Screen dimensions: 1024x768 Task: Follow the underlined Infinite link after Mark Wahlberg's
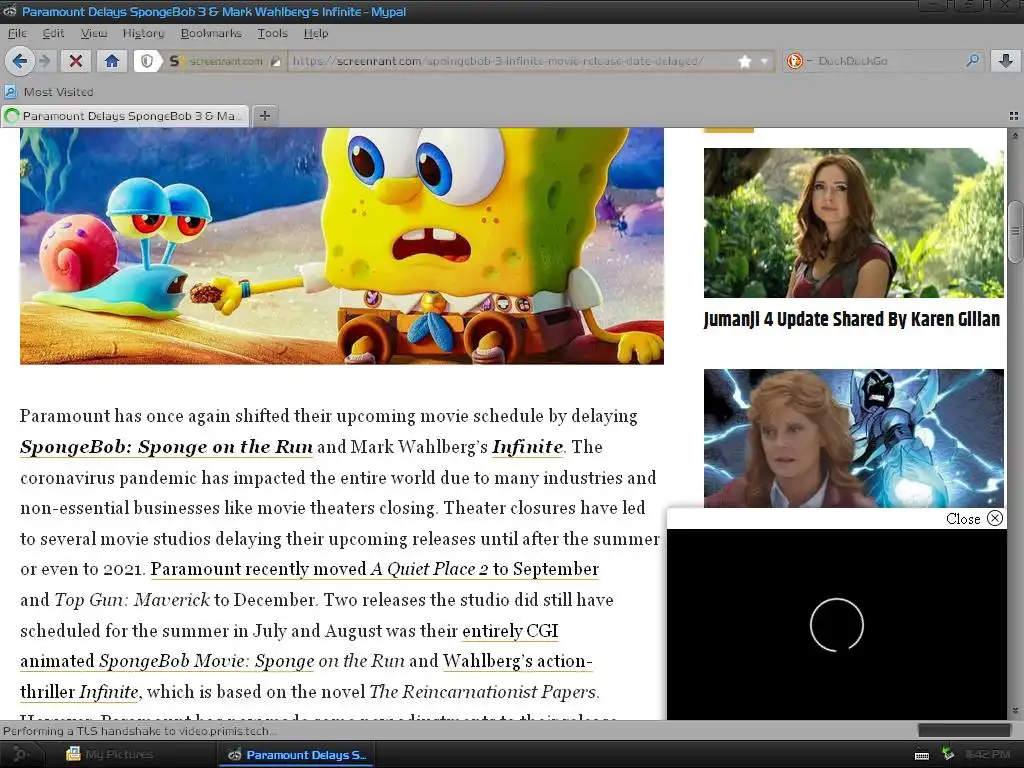click(528, 447)
